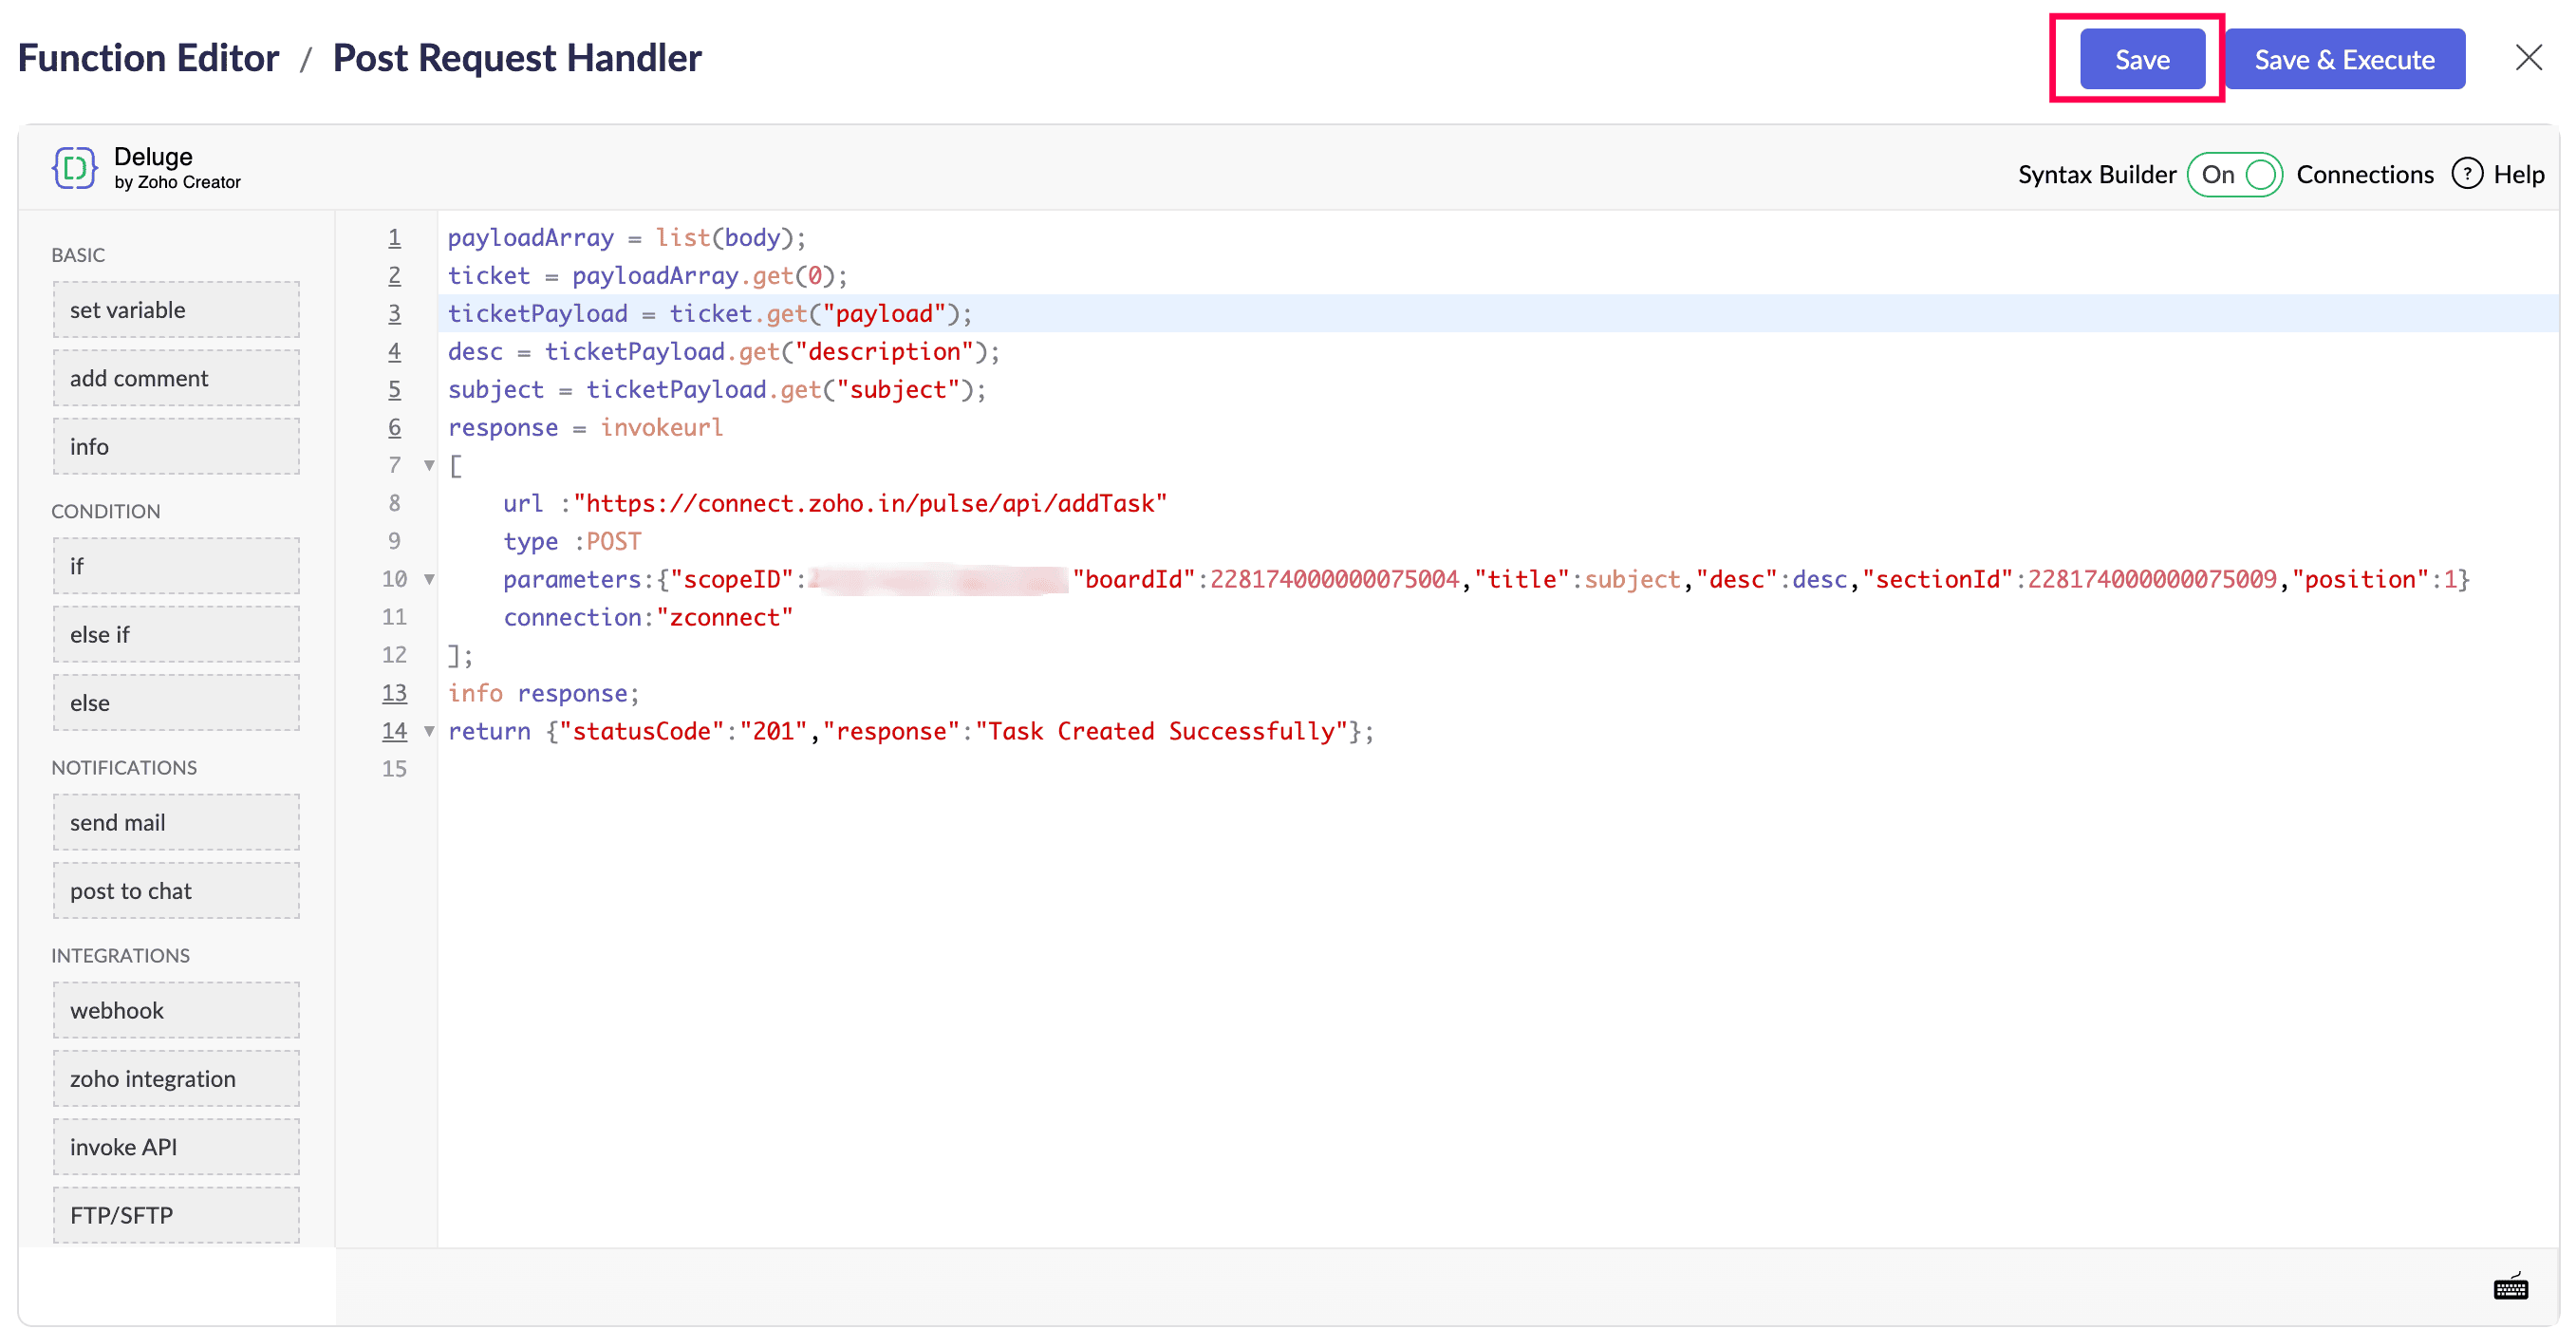Click the 'Post Request Handler' title
The image size is (2576, 1329).
click(x=517, y=58)
